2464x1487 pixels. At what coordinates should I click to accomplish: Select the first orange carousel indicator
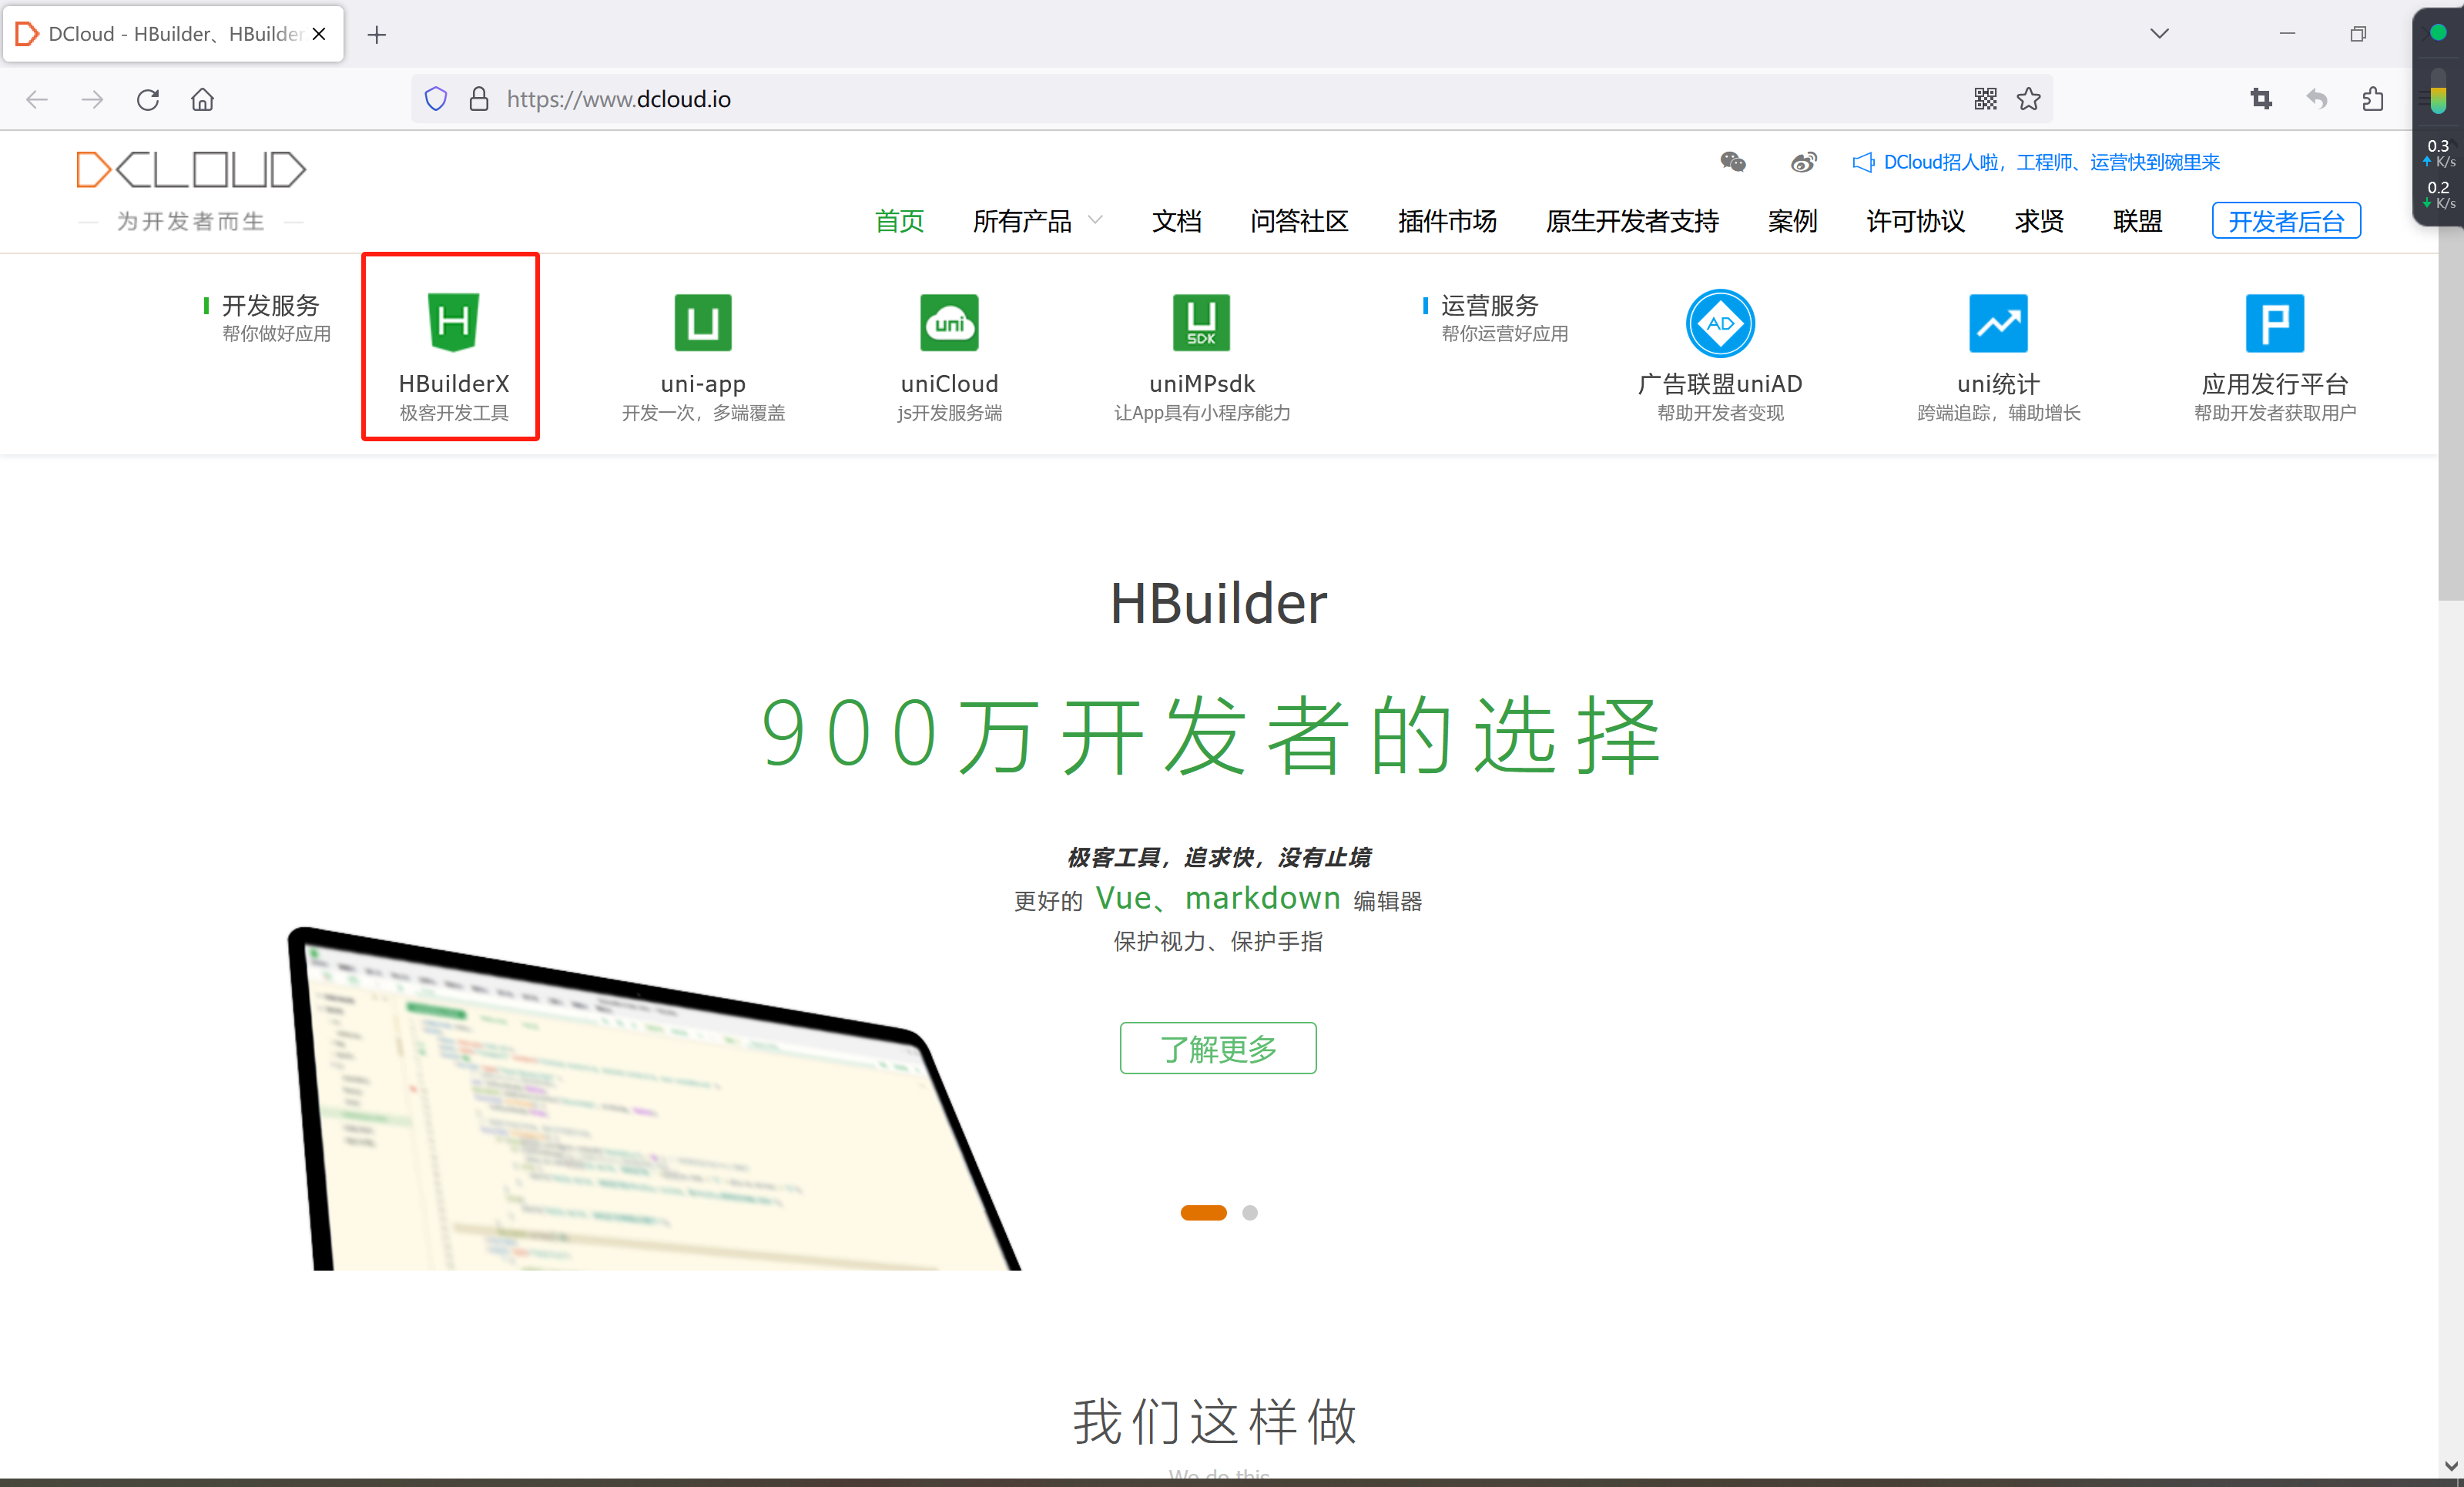coord(1203,1213)
